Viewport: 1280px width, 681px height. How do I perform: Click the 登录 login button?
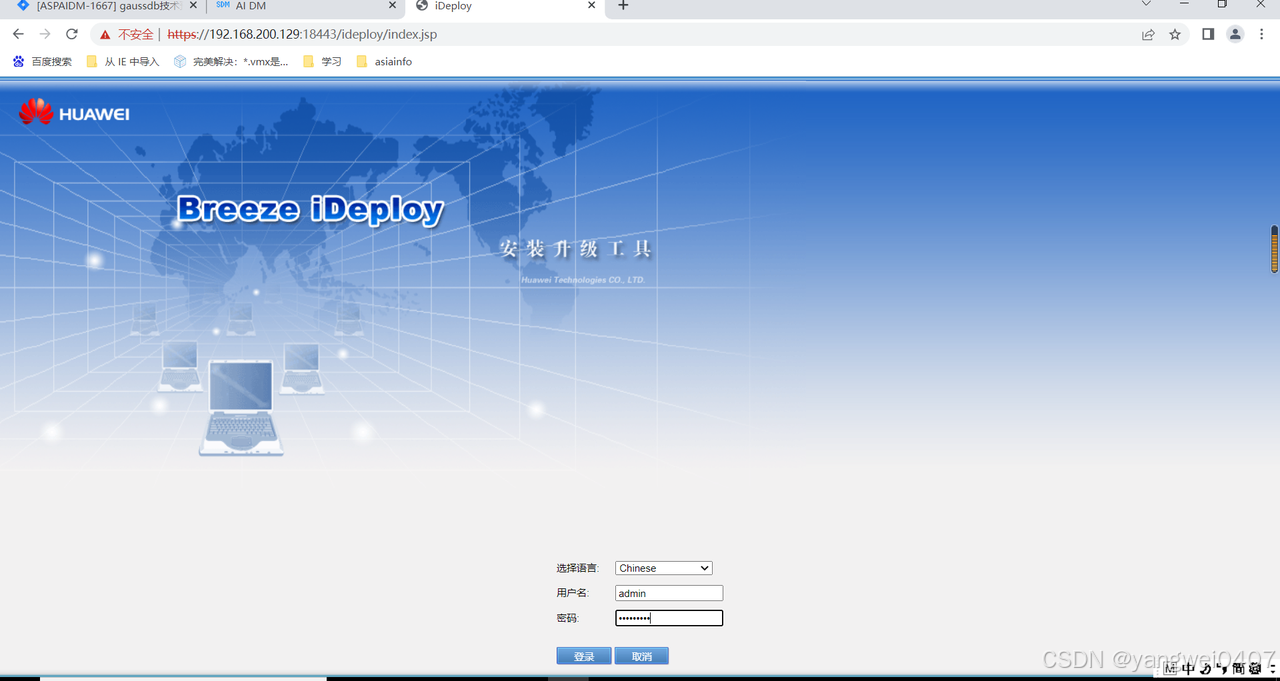click(x=584, y=656)
